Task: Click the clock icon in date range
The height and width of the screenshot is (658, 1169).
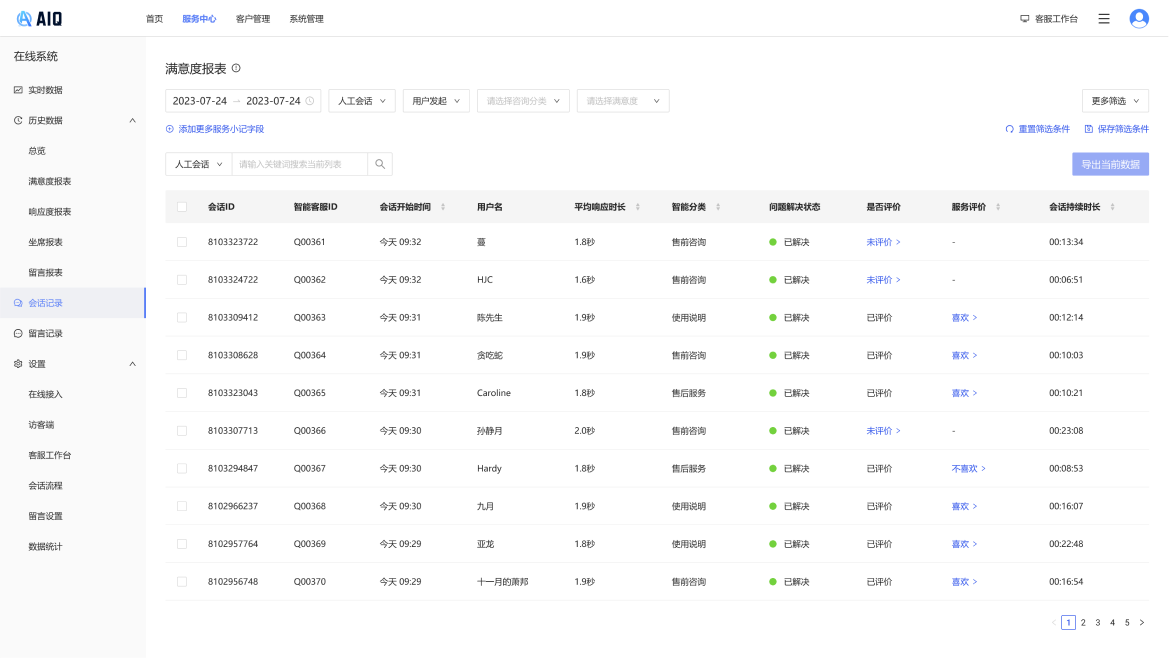Action: pos(310,101)
